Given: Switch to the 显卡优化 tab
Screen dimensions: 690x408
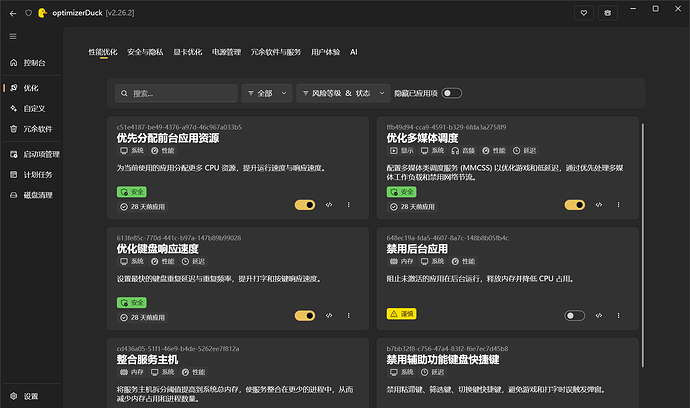Looking at the screenshot, I should 187,52.
